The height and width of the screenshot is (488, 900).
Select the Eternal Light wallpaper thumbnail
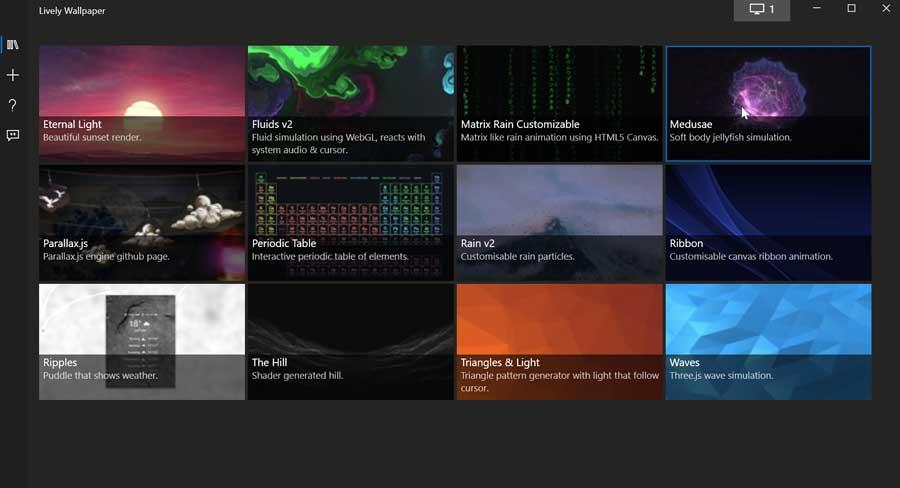pyautogui.click(x=142, y=104)
